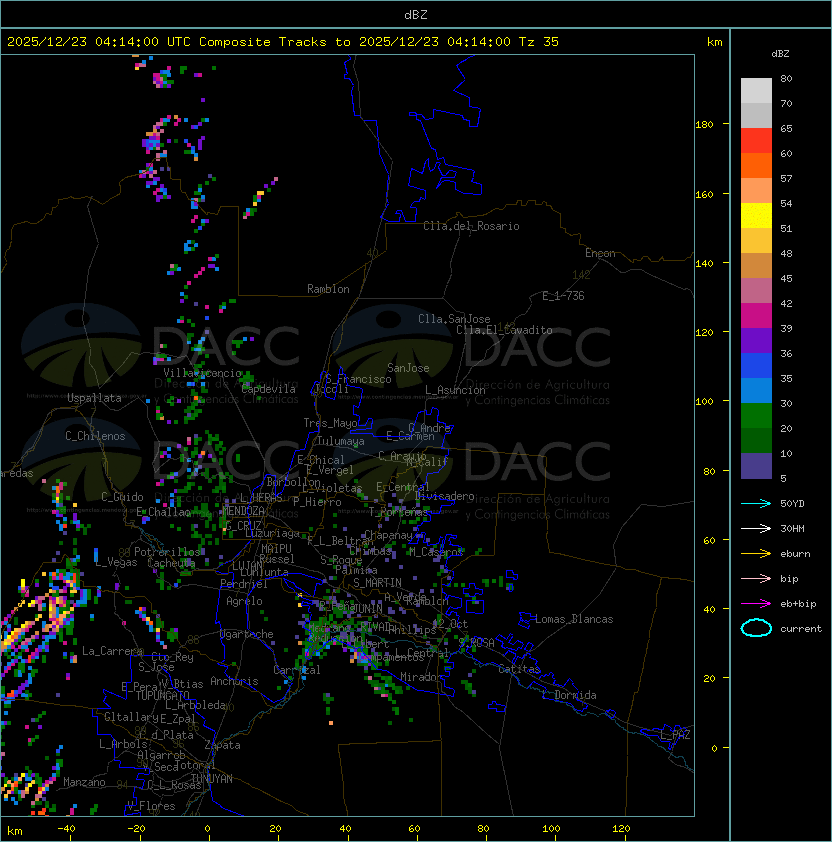Click the magenta eb+bip arrow in legend
Screen dimensions: 832x842
756,604
